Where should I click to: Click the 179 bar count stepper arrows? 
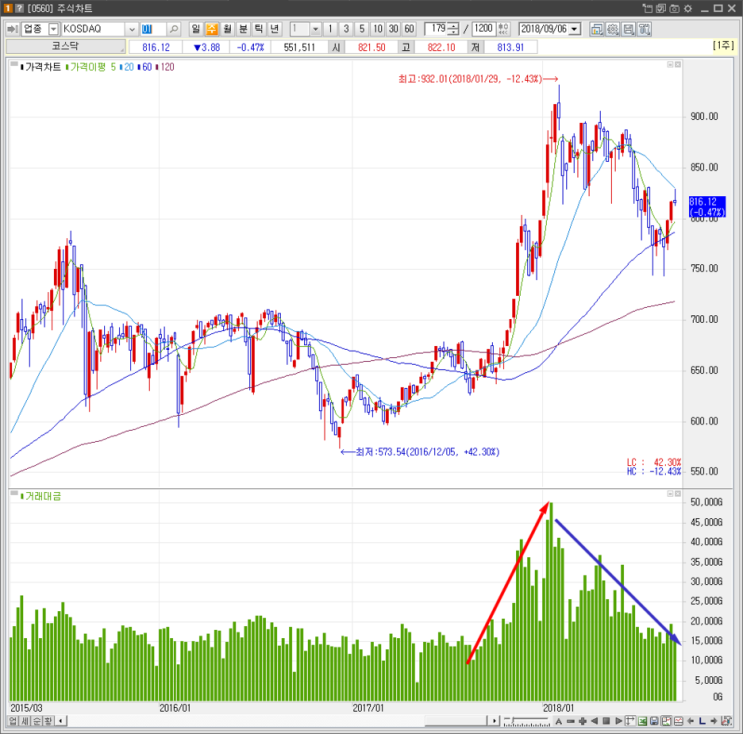[x=453, y=29]
